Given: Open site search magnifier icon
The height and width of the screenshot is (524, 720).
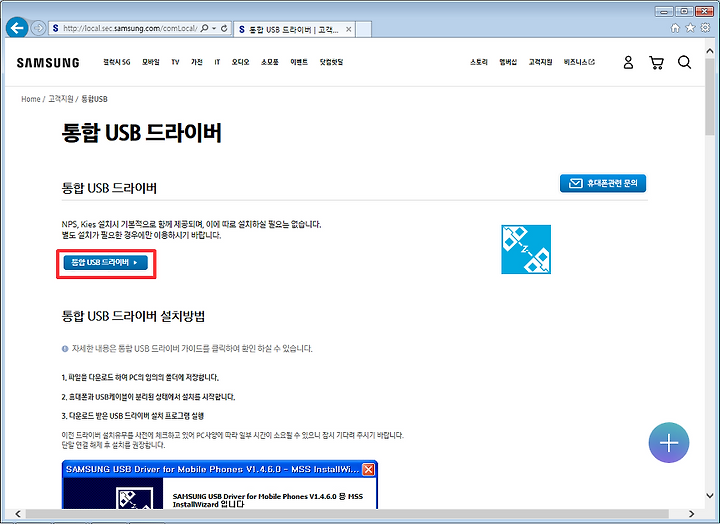Looking at the screenshot, I should coord(684,62).
